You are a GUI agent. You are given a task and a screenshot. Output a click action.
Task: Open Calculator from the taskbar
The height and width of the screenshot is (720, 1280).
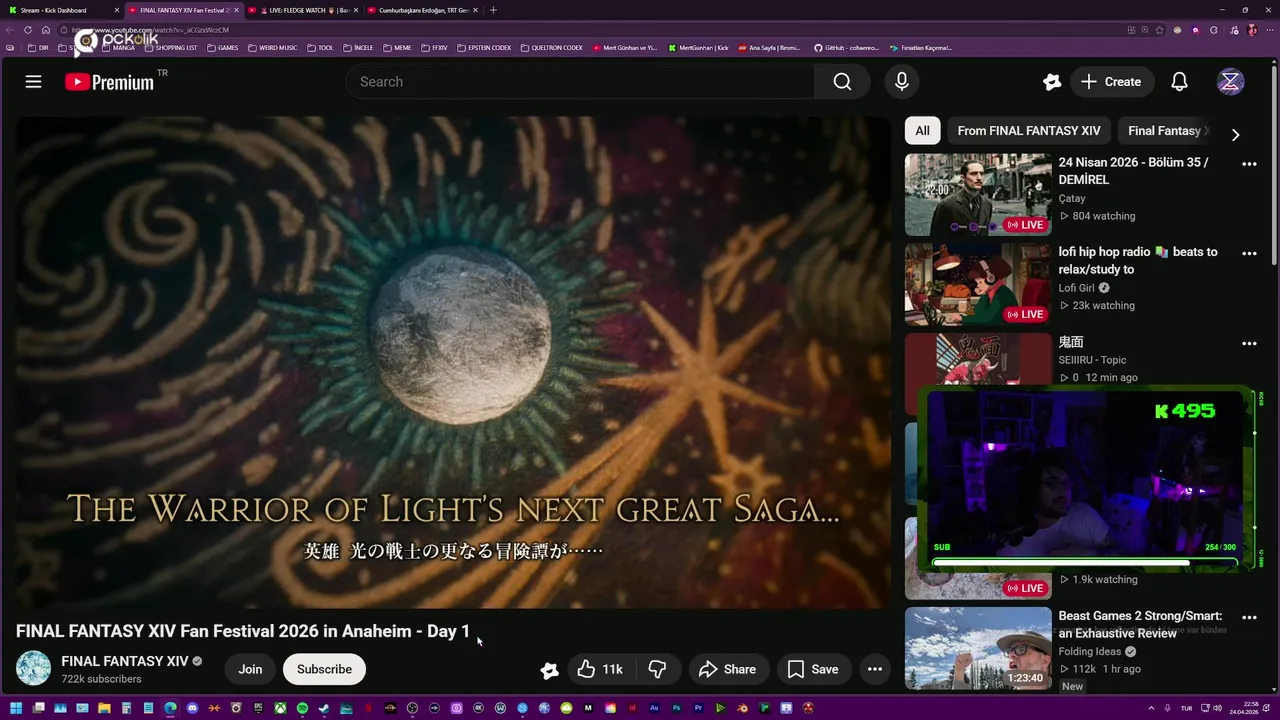tap(126, 708)
